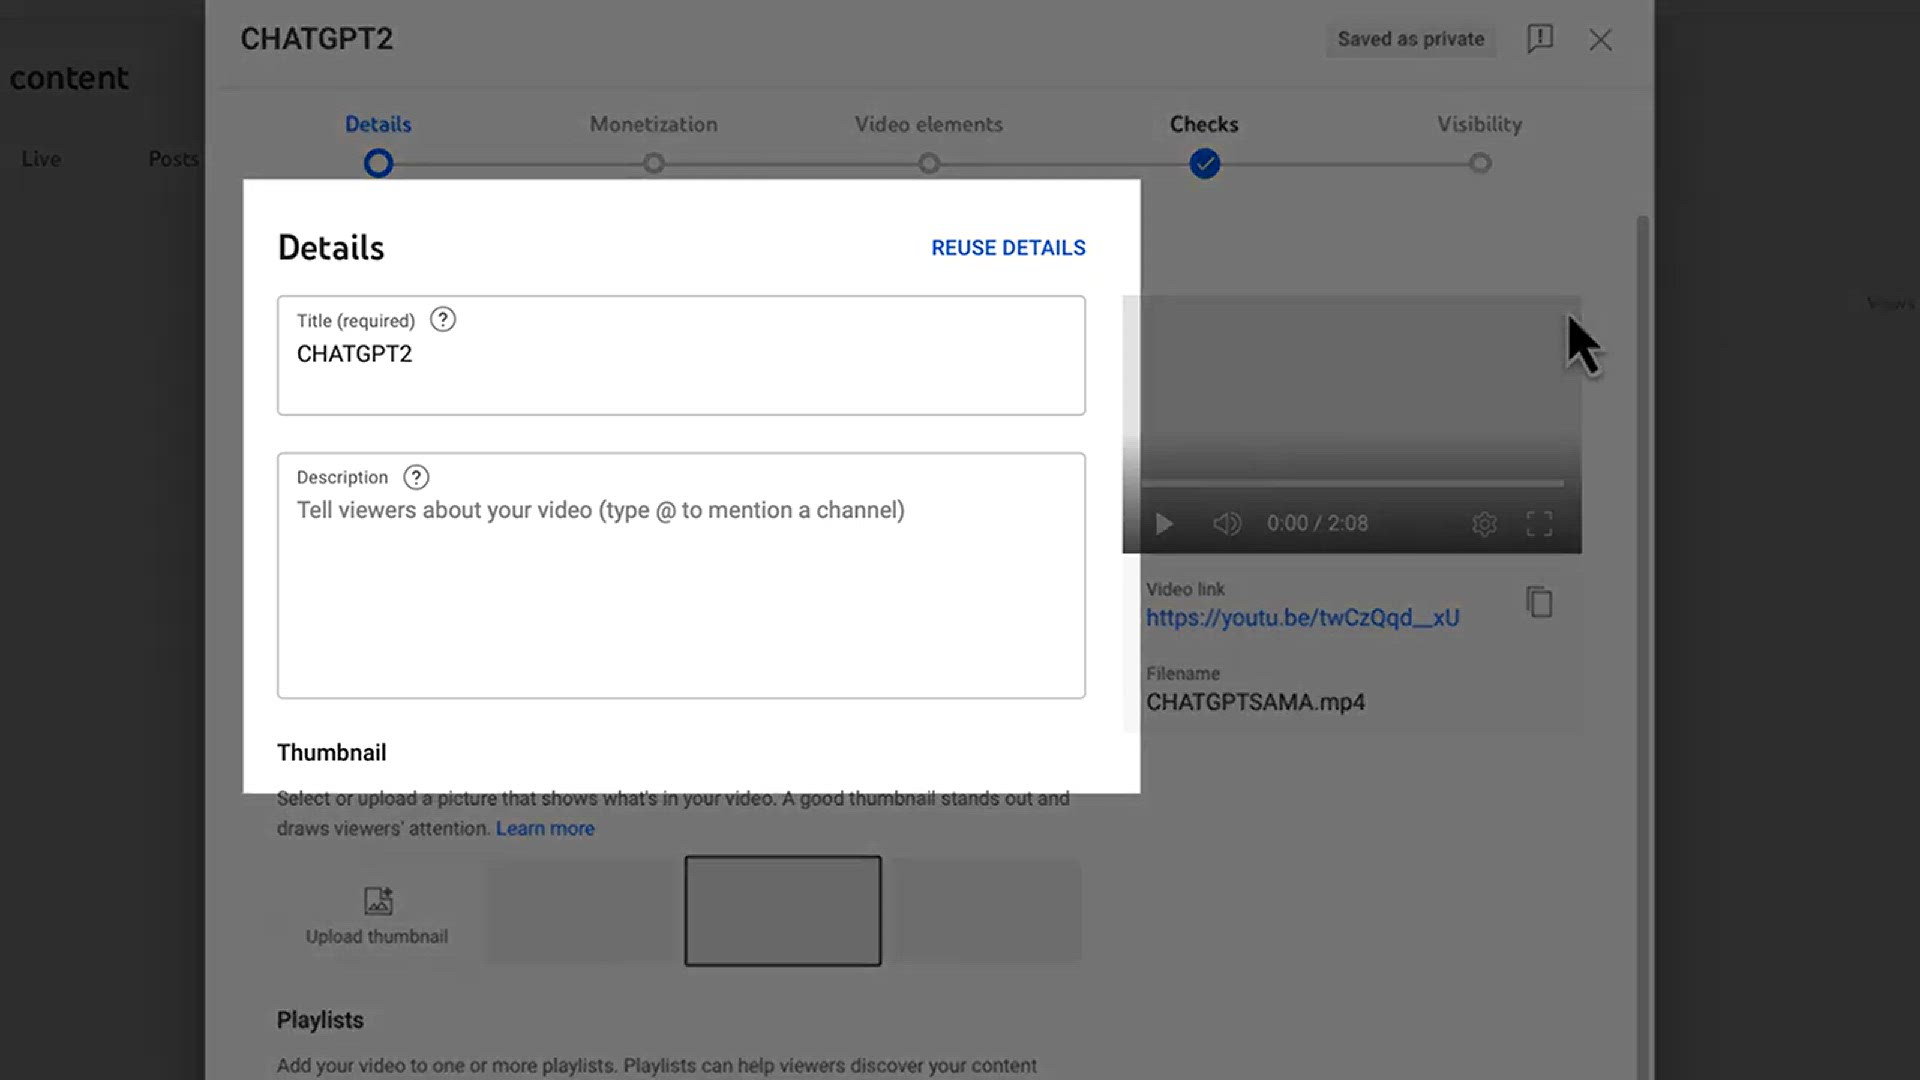
Task: Enter fullscreen in video preview
Action: [x=1539, y=523]
